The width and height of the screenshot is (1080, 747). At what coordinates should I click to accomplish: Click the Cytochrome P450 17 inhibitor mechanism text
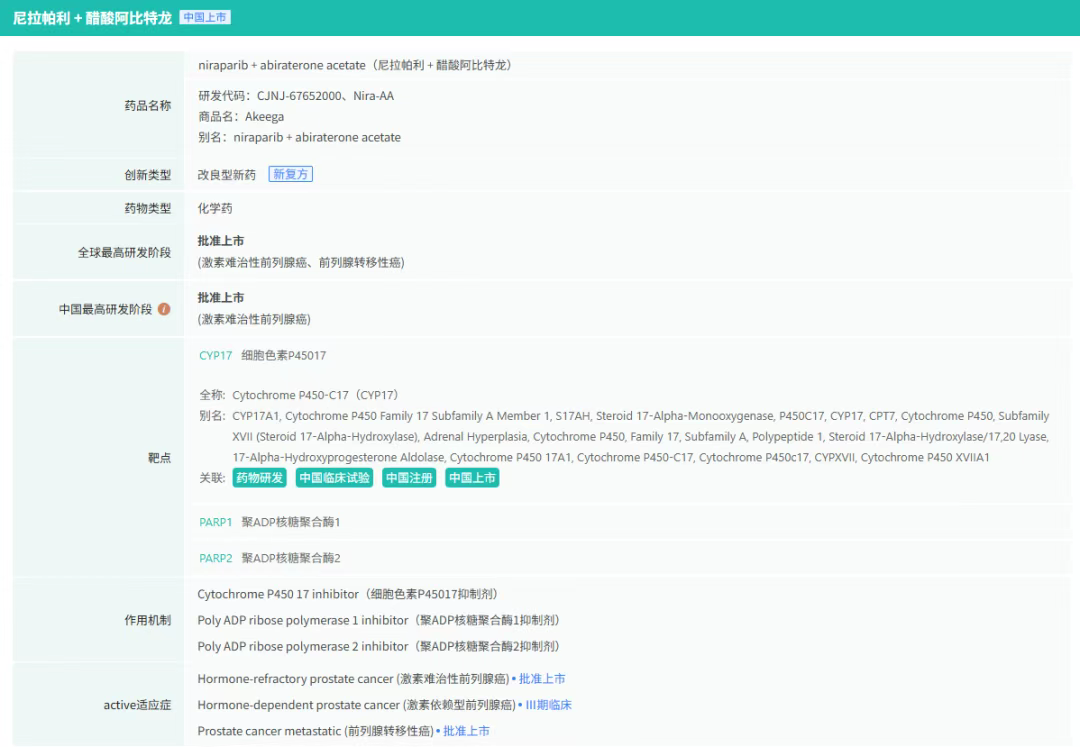277,594
